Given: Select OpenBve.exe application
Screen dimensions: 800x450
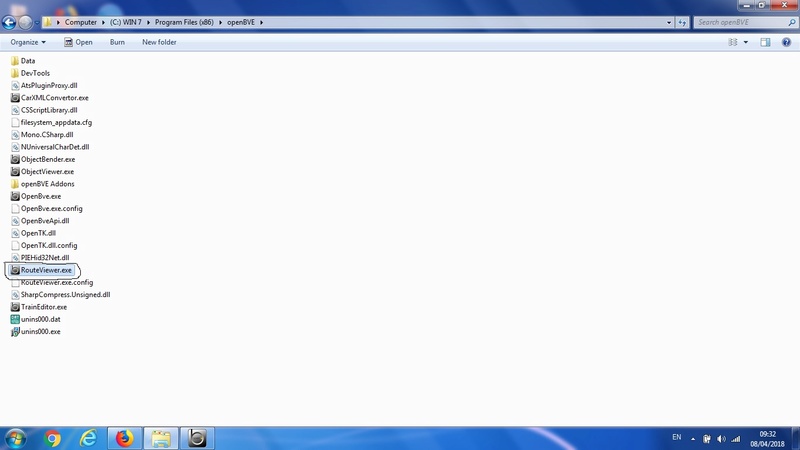Looking at the screenshot, I should tap(36, 196).
